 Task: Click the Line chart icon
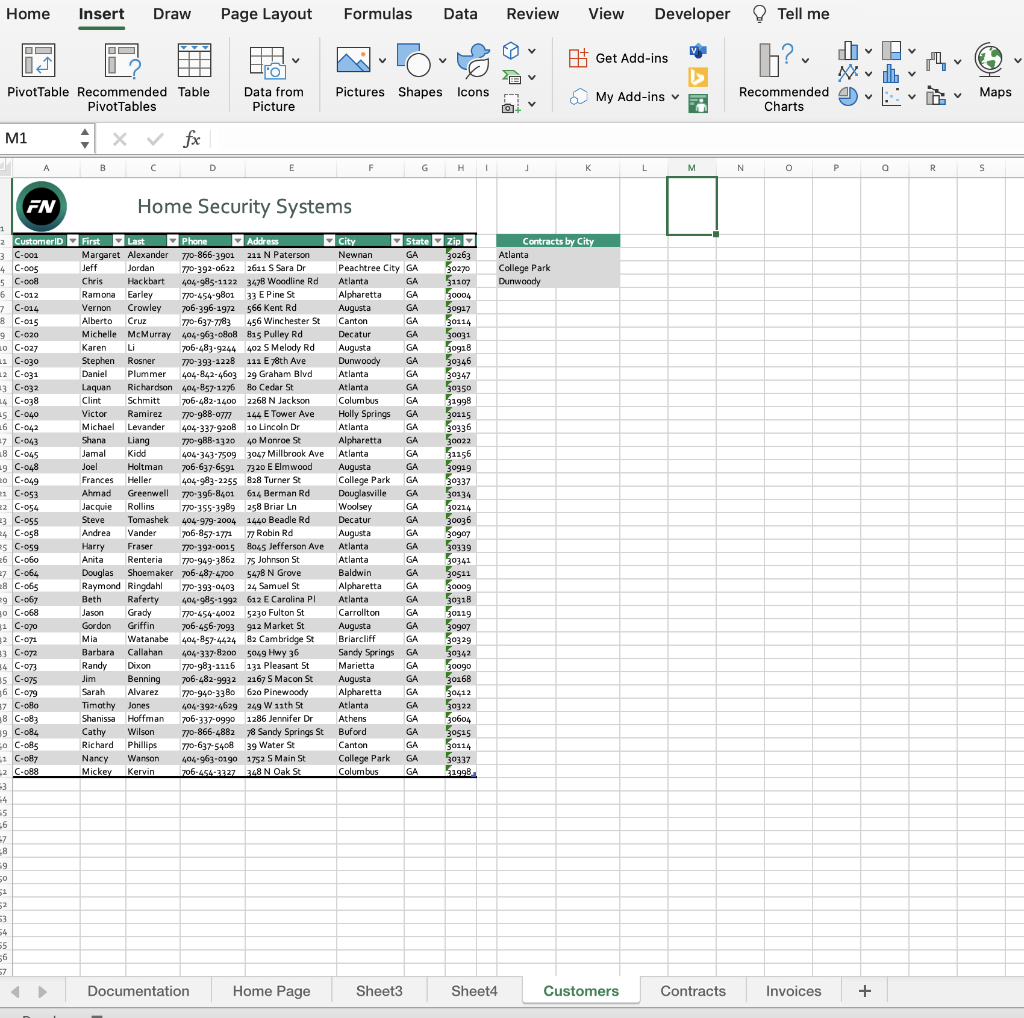pos(848,73)
